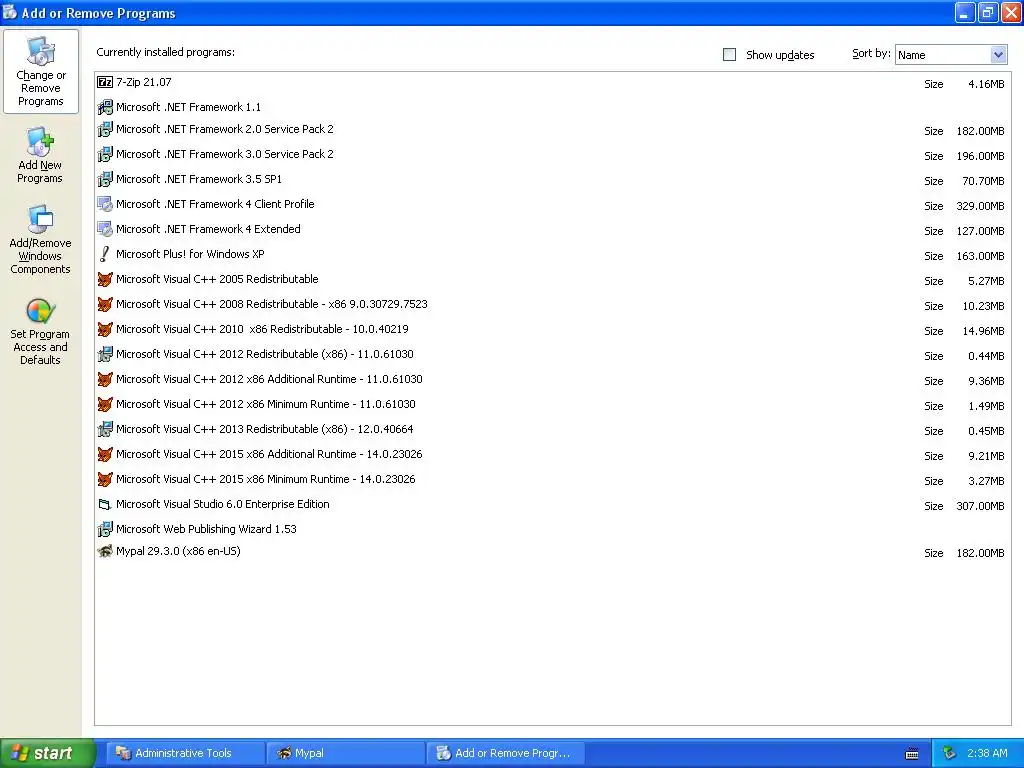Click the .NET Framework 4 Client Profile icon

click(104, 204)
